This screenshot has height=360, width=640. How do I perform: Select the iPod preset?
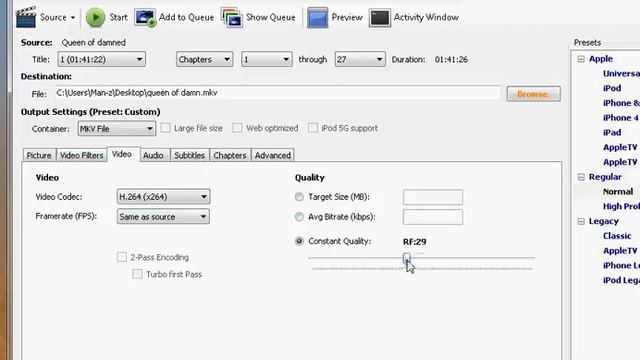(x=612, y=88)
